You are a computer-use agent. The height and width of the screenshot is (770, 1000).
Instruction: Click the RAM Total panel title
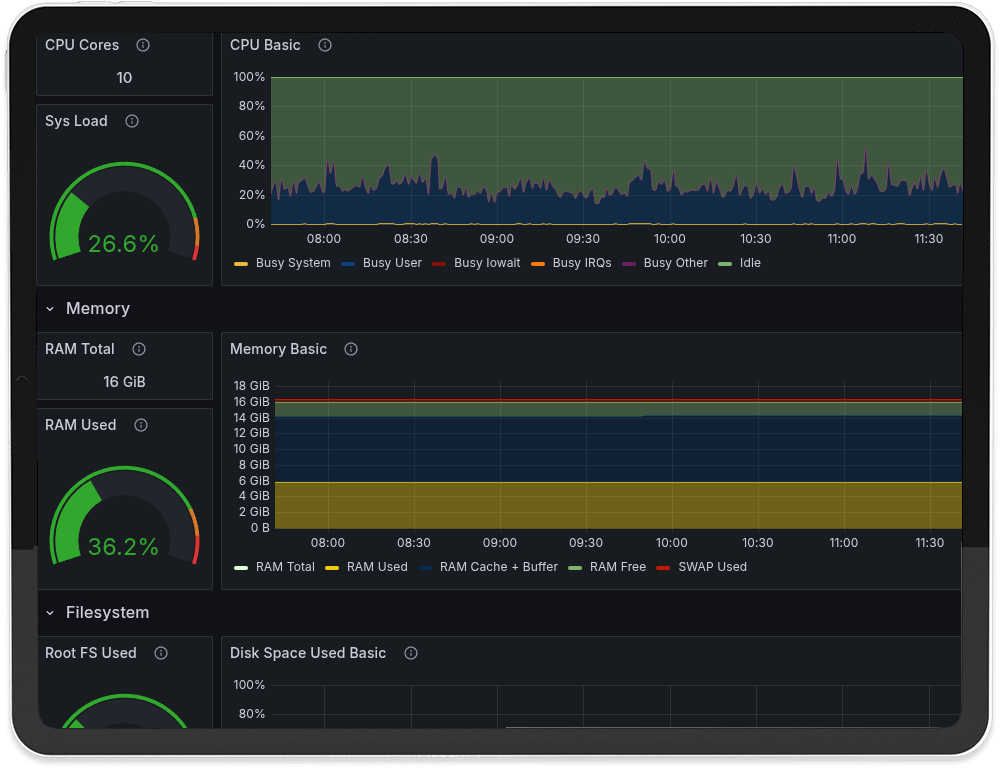coord(80,348)
